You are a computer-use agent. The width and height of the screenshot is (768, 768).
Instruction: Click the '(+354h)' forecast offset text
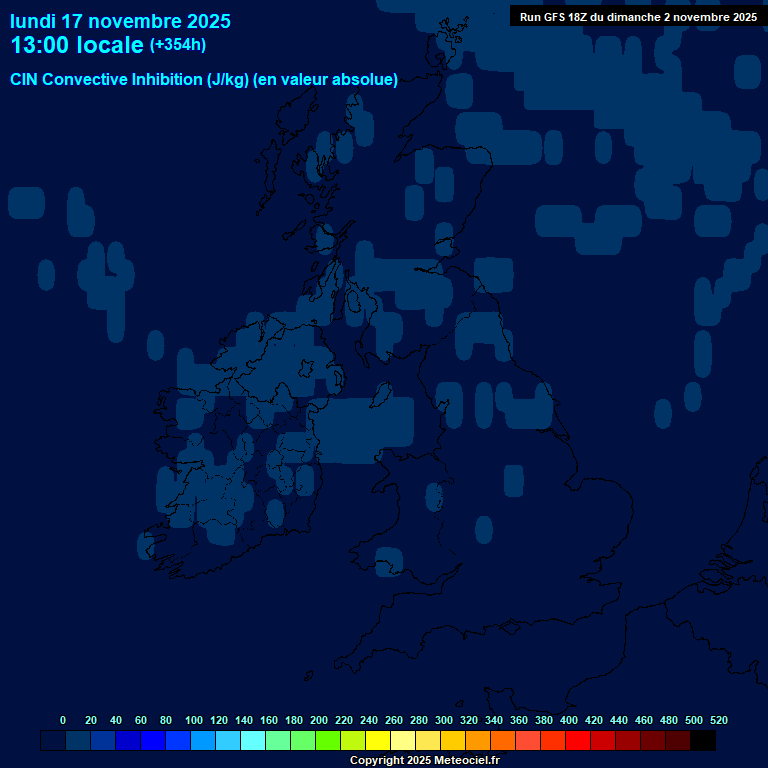click(178, 45)
